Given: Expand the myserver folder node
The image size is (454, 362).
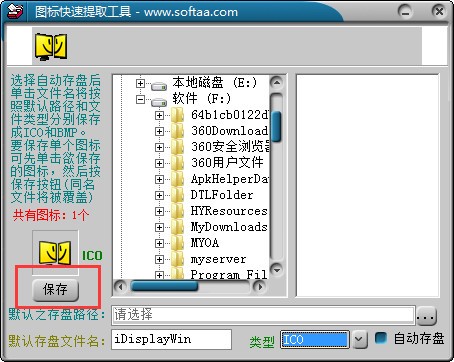Looking at the screenshot, I should 159,259.
